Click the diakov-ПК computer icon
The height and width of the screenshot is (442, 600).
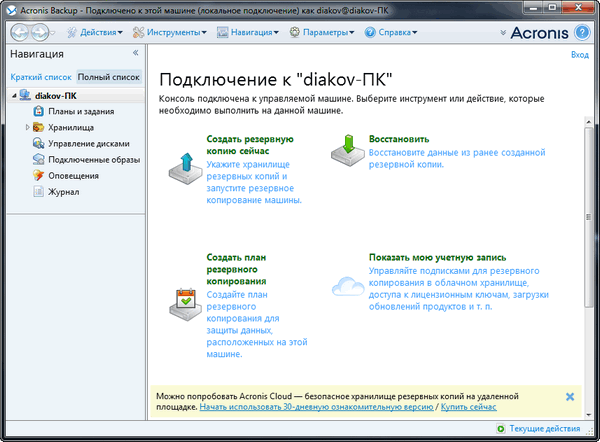25,95
